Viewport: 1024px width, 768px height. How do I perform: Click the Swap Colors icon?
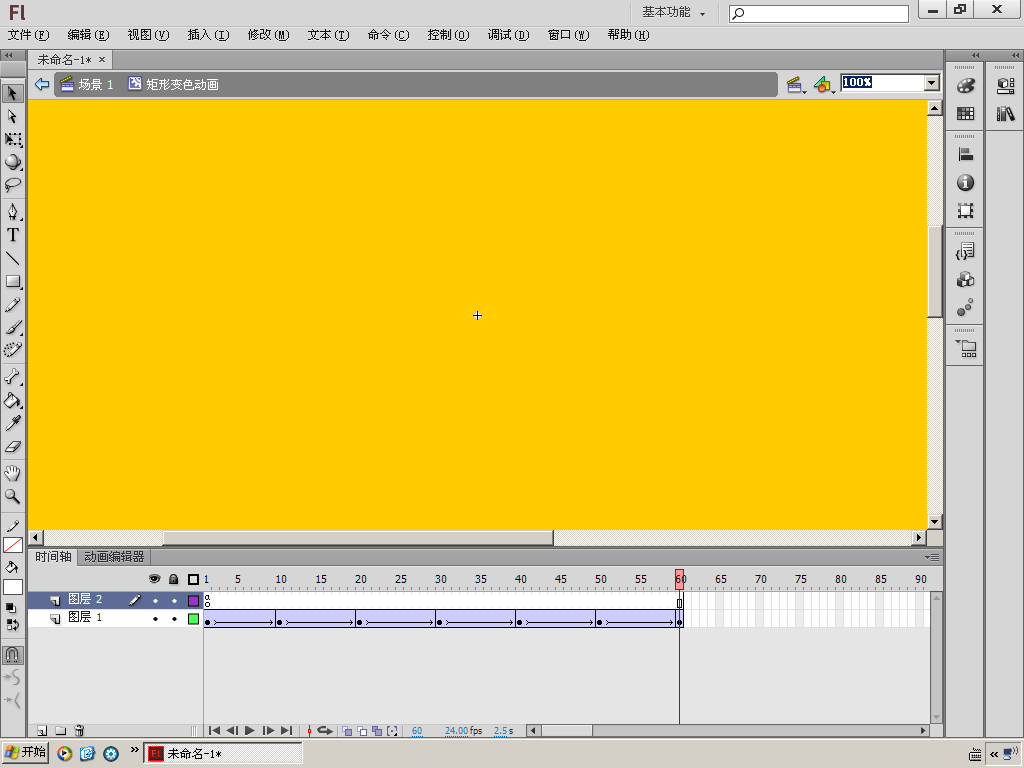pyautogui.click(x=12, y=625)
